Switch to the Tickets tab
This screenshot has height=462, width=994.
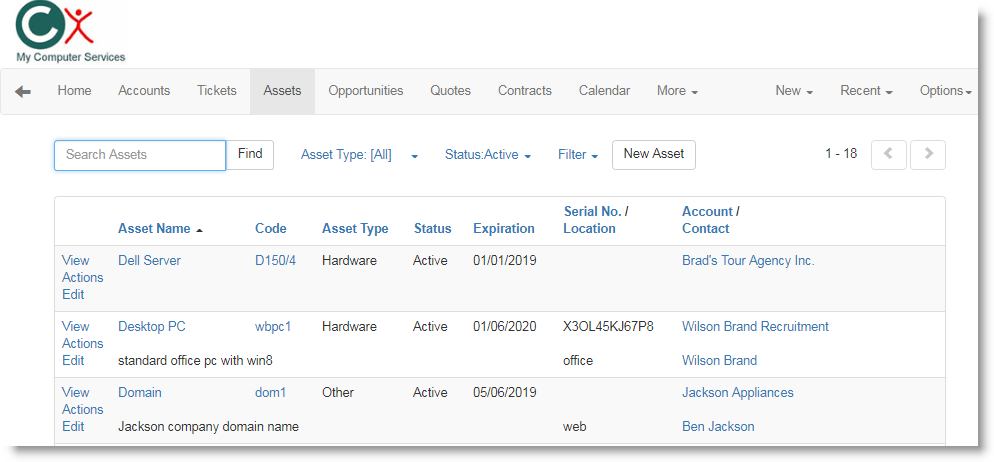(217, 91)
